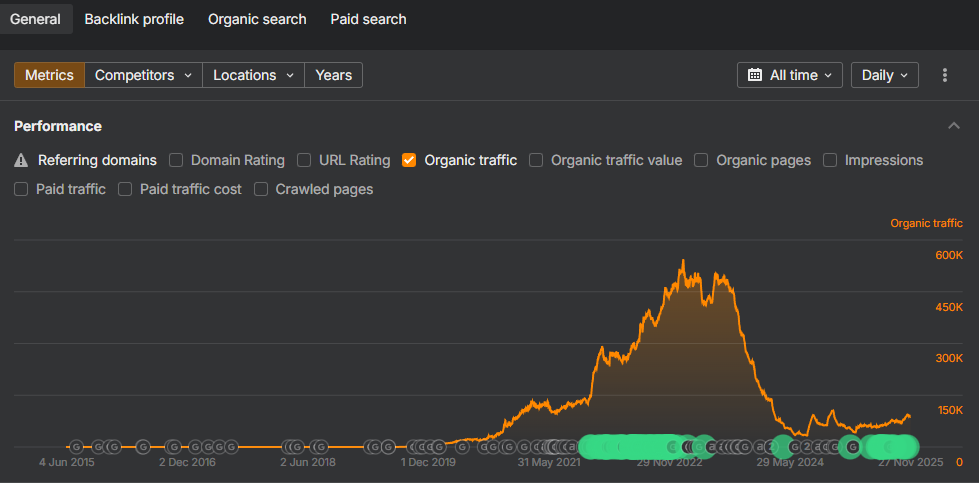Switch to the Backlink profile tab
Image resolution: width=979 pixels, height=483 pixels.
click(x=134, y=19)
